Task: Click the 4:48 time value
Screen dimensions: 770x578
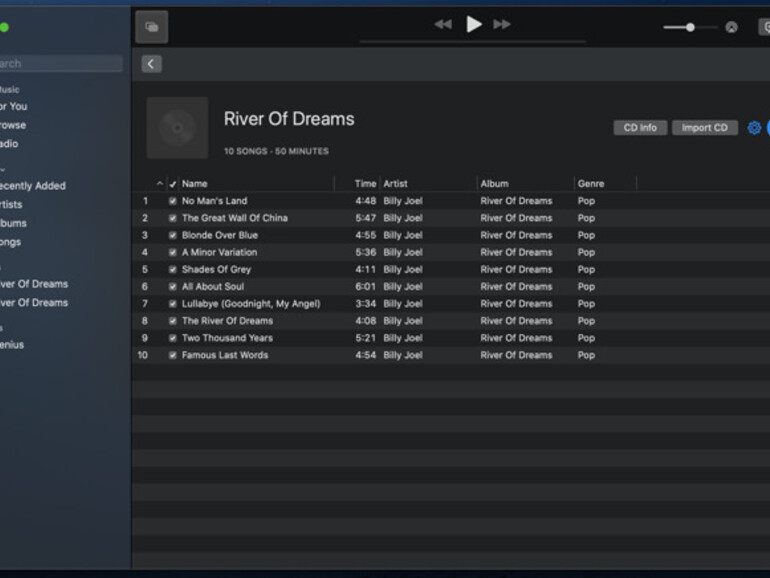Action: click(x=366, y=201)
